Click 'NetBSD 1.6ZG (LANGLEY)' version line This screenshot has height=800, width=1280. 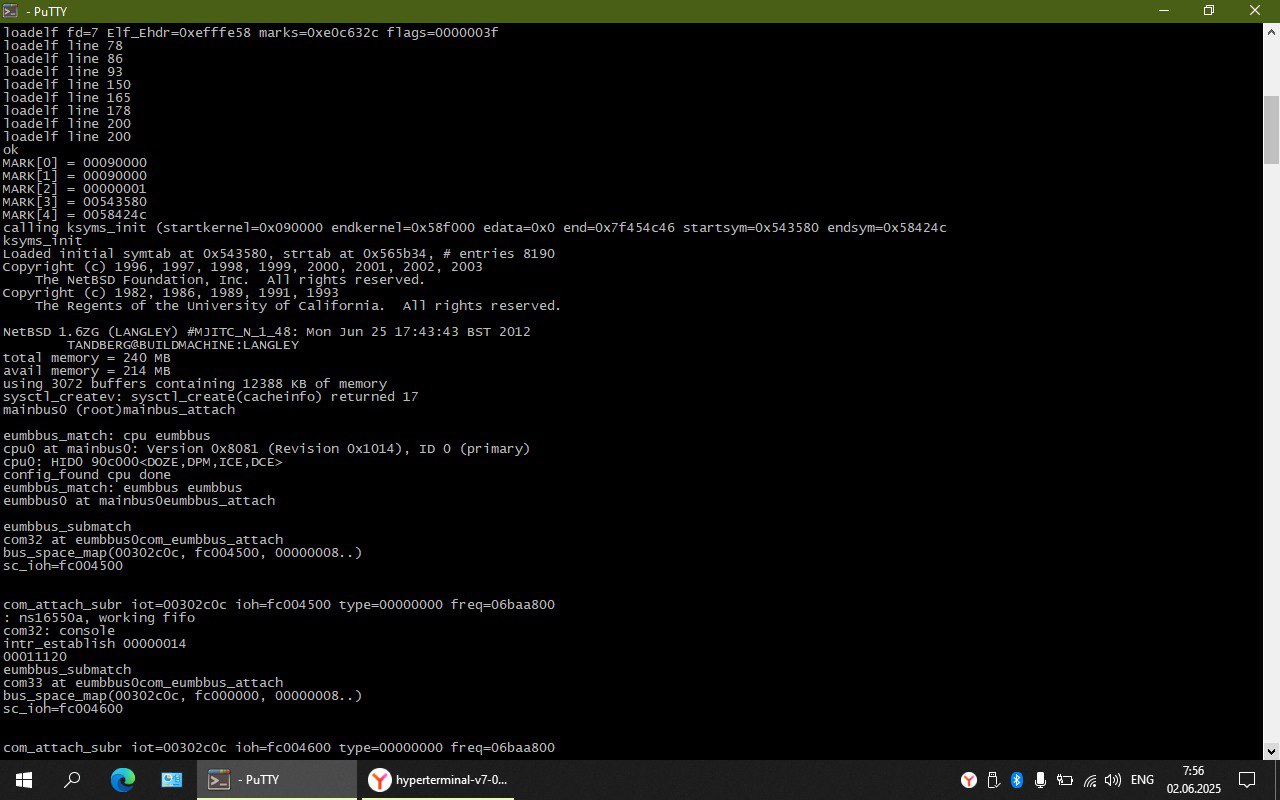[267, 332]
